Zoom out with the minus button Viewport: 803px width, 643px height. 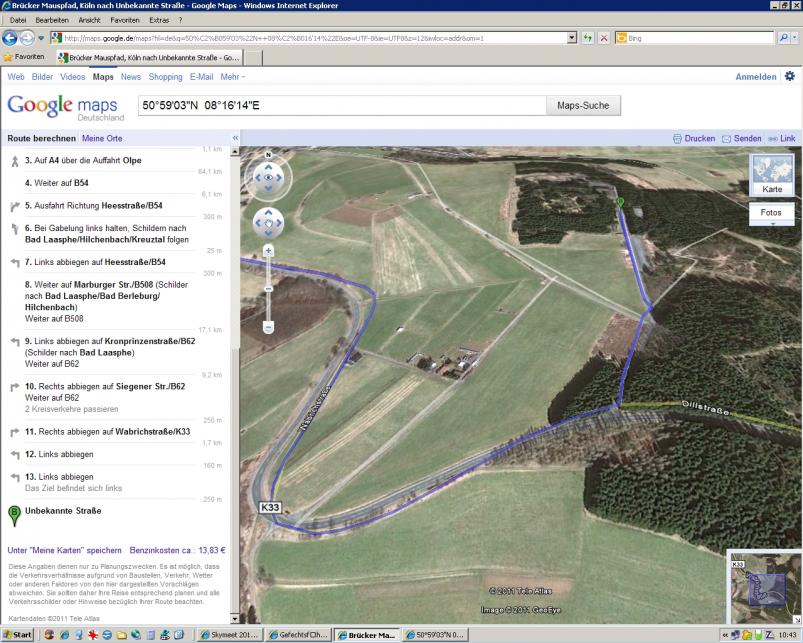pyautogui.click(x=268, y=327)
